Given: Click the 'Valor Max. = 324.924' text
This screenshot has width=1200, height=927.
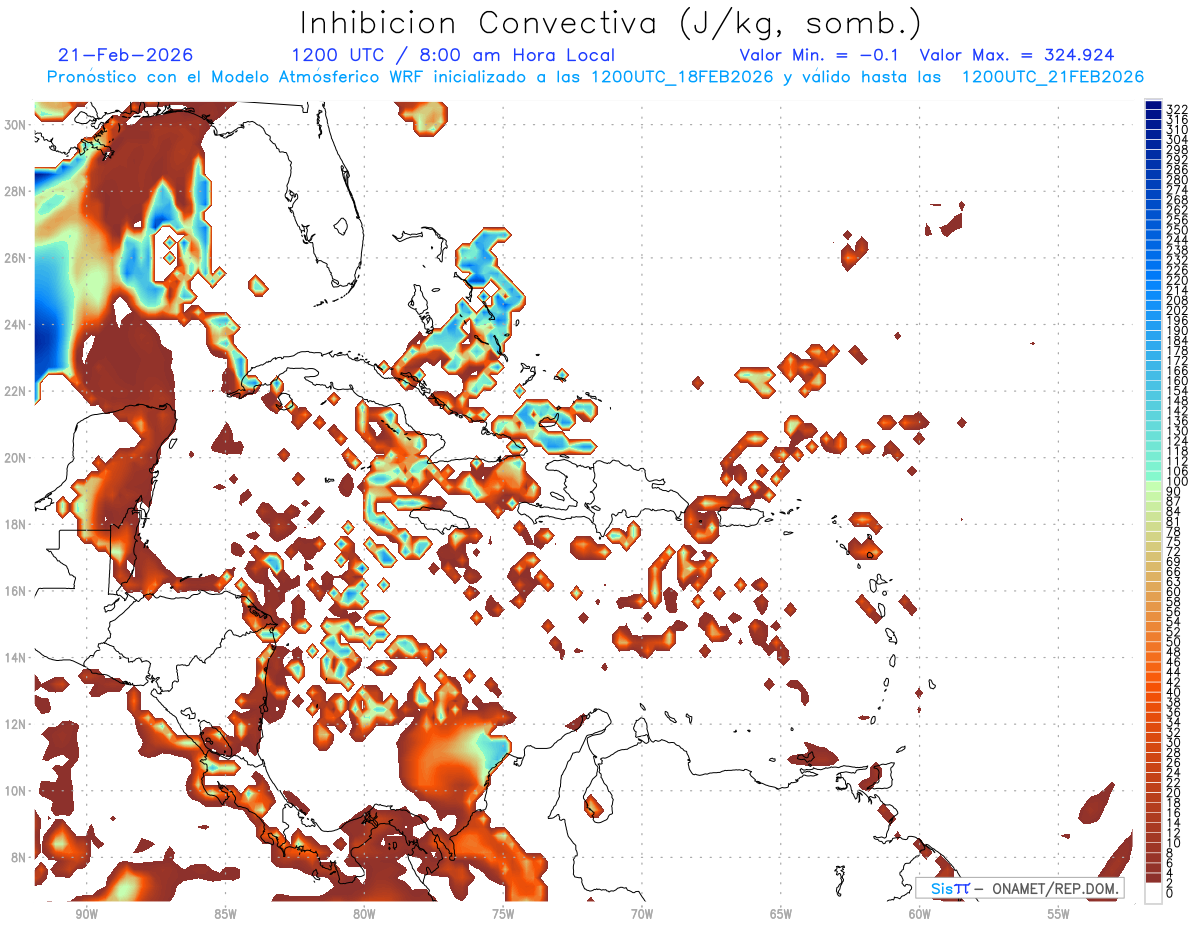Looking at the screenshot, I should click(x=1017, y=55).
